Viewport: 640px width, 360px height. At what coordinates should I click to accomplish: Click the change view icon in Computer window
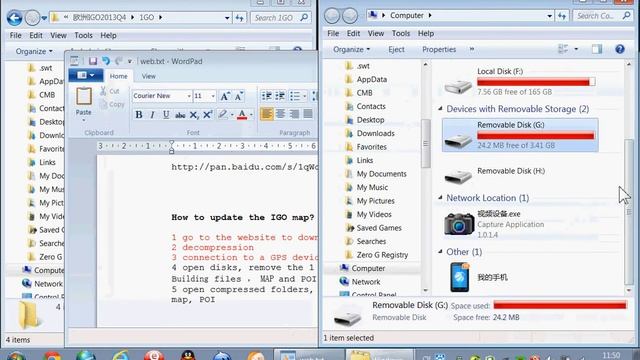point(563,49)
